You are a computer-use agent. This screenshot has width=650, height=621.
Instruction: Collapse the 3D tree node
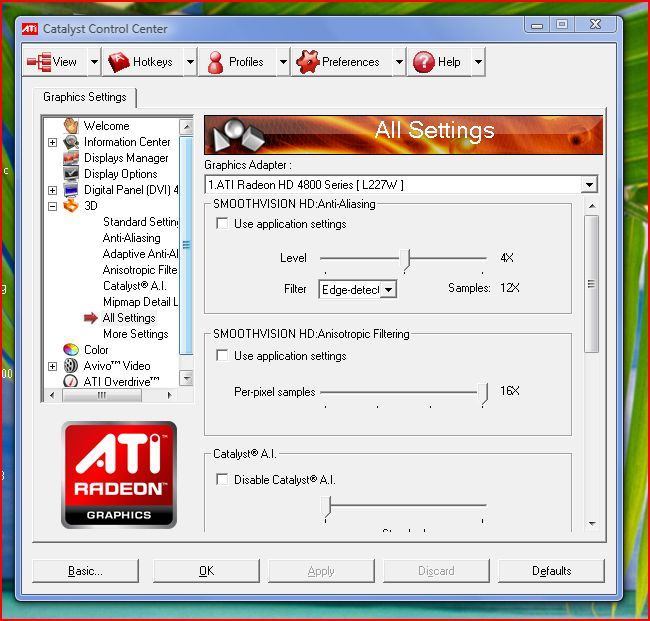52,206
